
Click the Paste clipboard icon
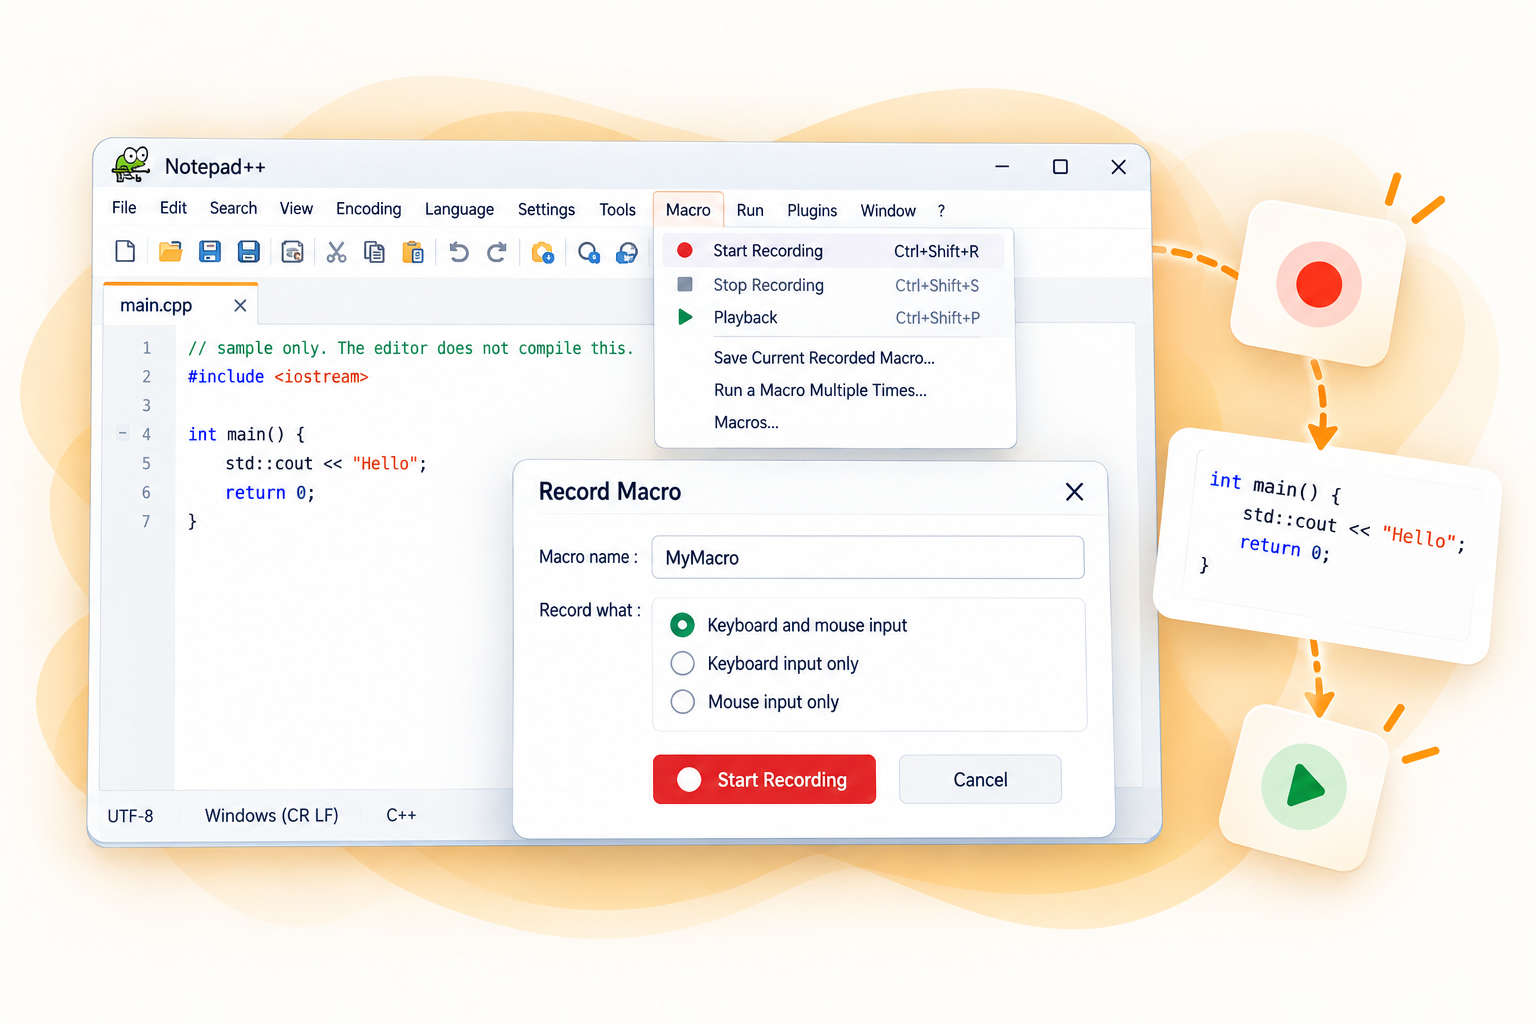coord(413,251)
